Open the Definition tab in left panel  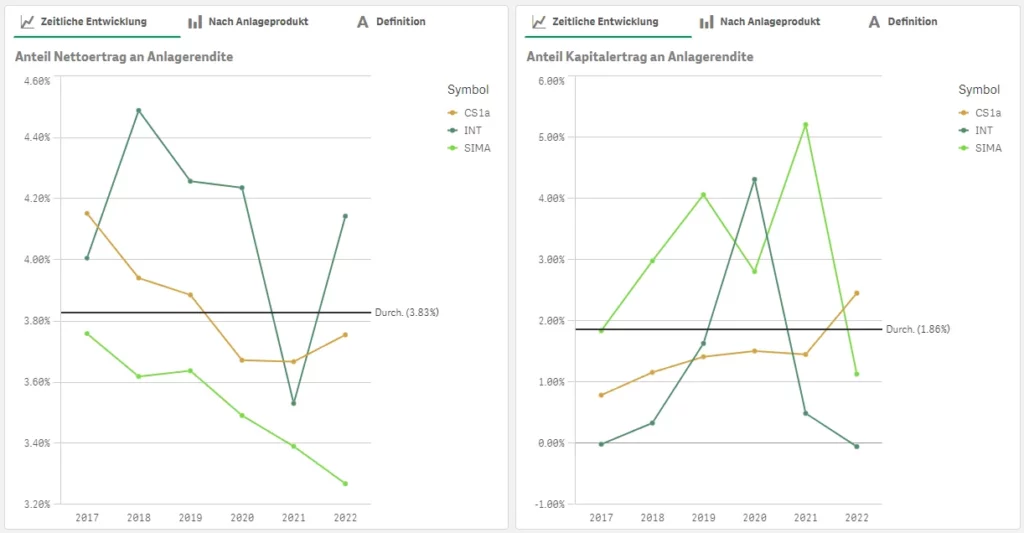pyautogui.click(x=400, y=21)
